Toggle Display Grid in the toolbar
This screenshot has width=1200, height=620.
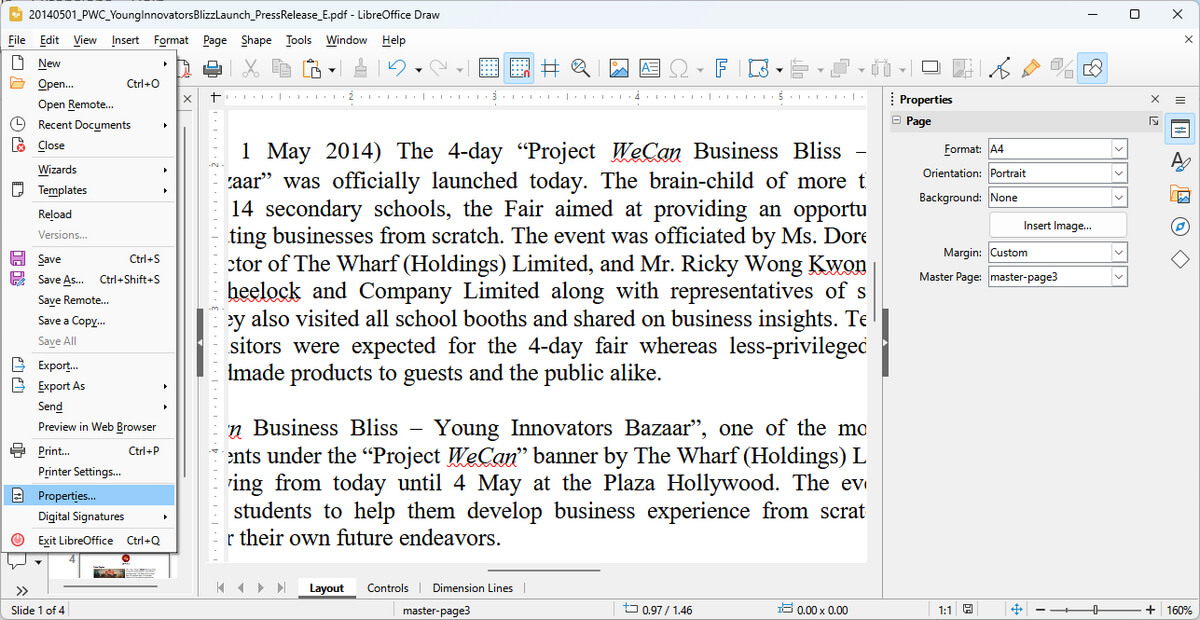tap(489, 69)
